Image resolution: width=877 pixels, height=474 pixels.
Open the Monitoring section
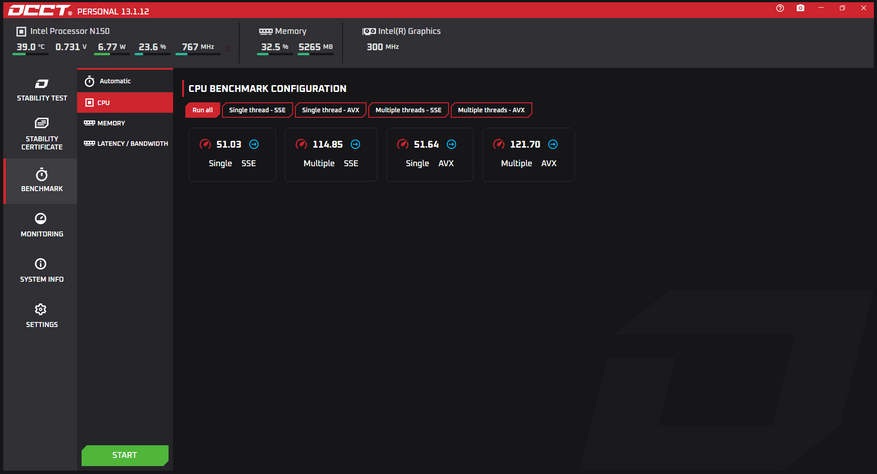[x=41, y=226]
